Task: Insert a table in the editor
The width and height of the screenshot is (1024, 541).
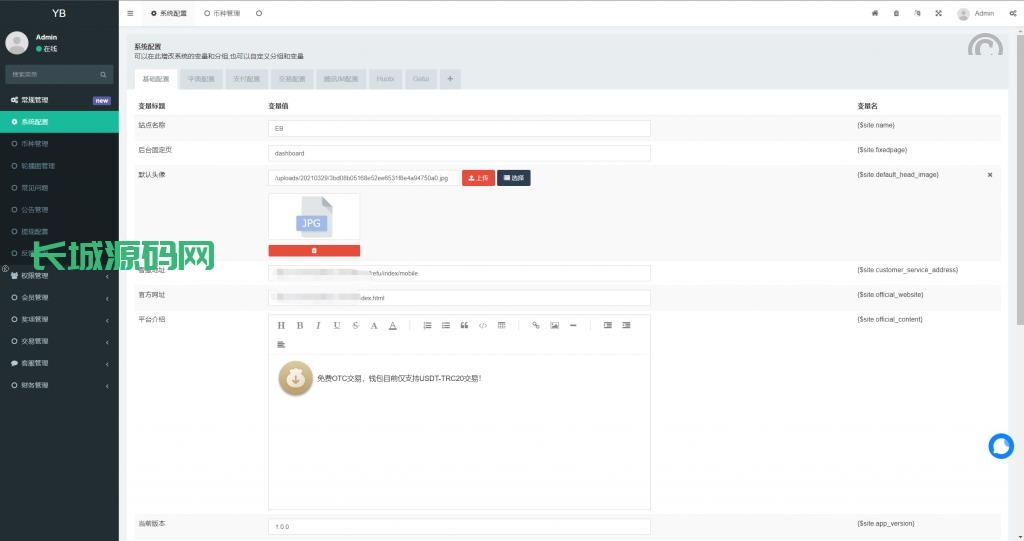Action: 502,325
